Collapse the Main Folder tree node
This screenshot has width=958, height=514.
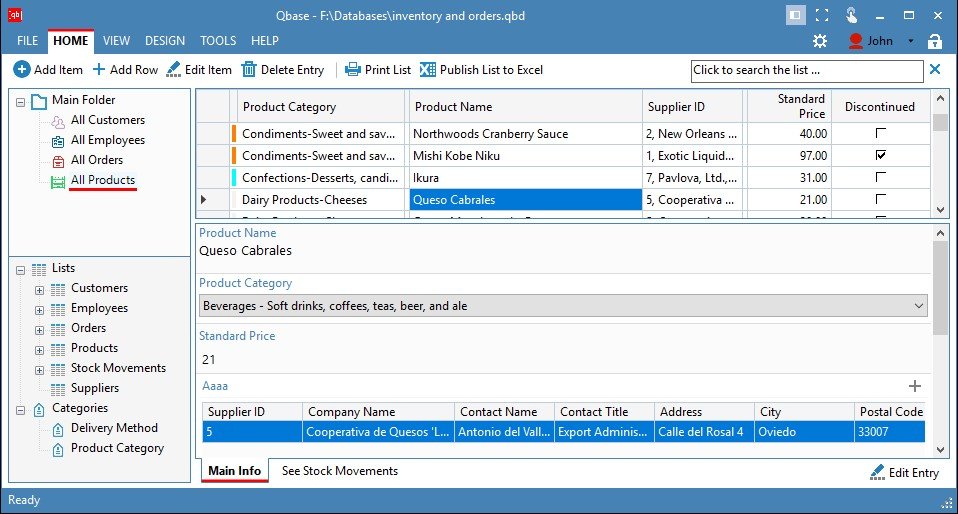[20, 102]
